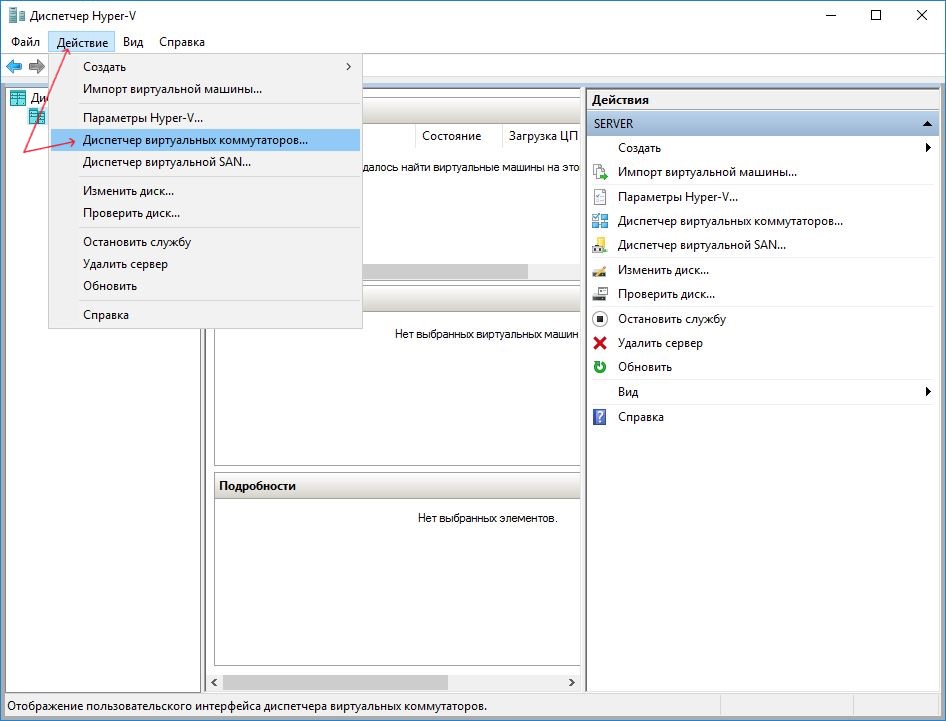Click the Import virtual machine icon in Actions pane
This screenshot has height=721, width=946.
click(x=600, y=172)
